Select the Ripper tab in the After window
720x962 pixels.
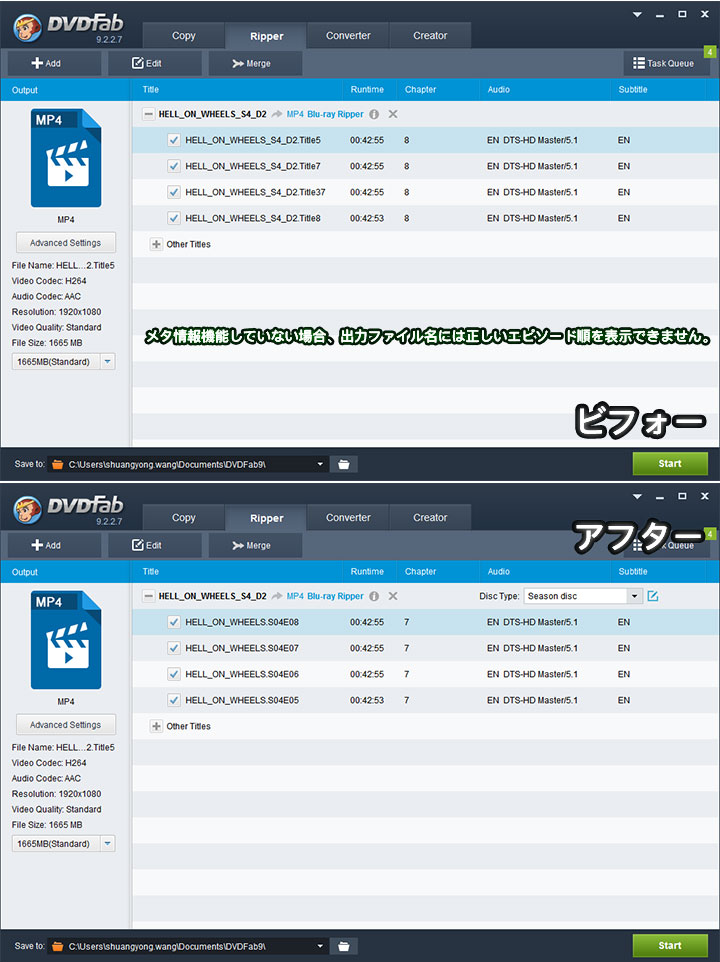(266, 518)
